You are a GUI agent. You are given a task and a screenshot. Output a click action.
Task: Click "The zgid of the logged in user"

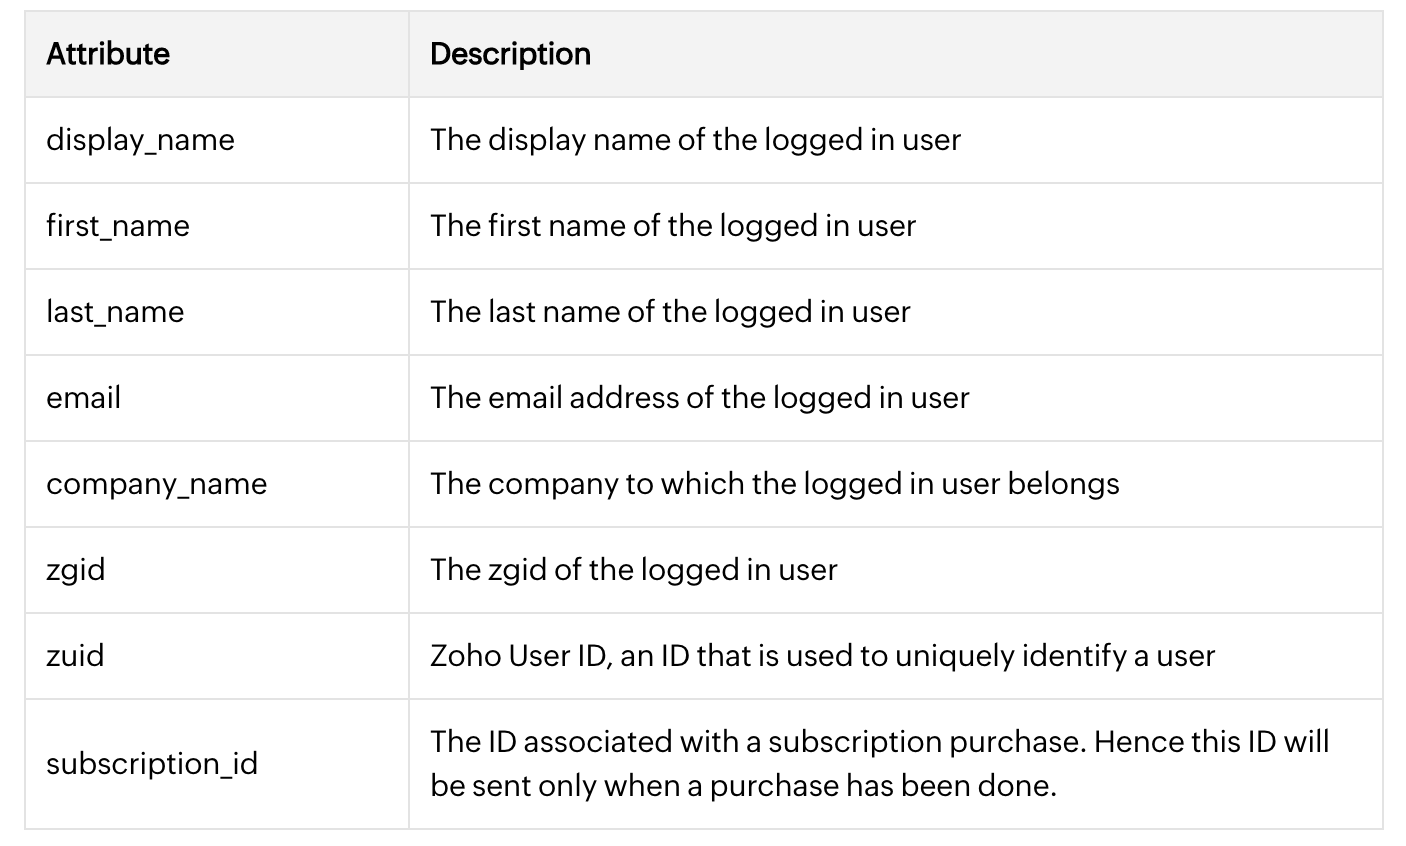coord(634,570)
